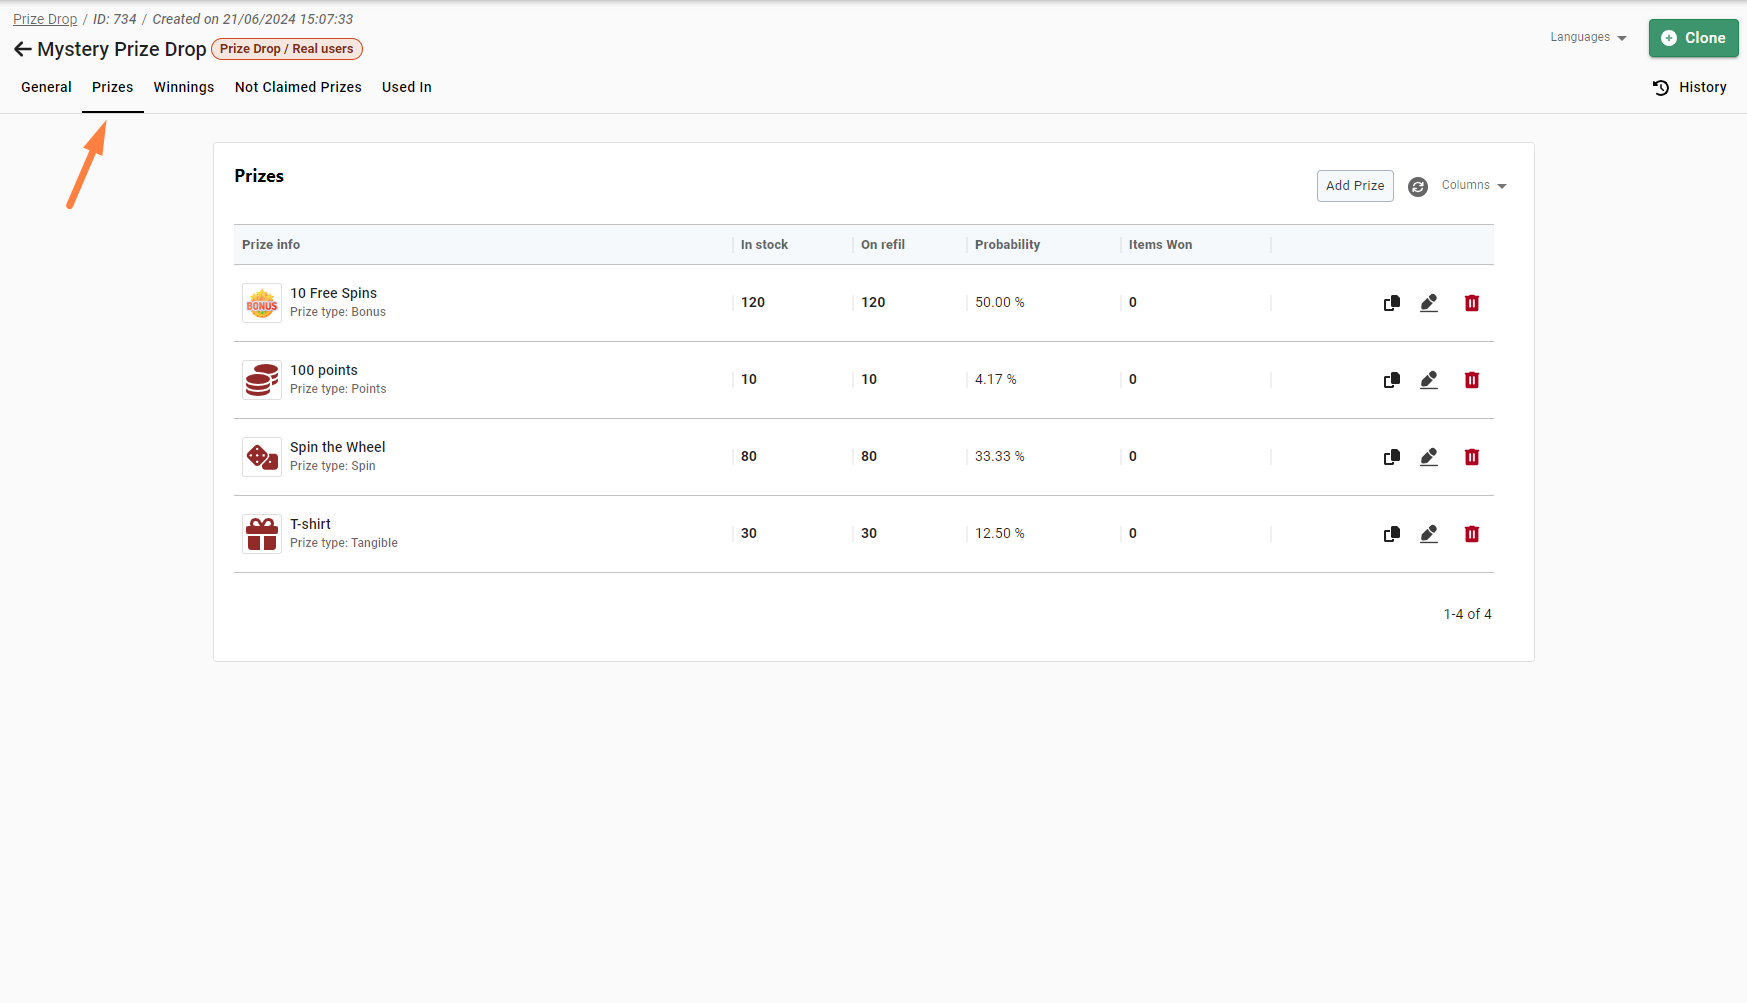Screen dimensions: 1747x1003
Task: Go to the General tab
Action: (x=46, y=87)
